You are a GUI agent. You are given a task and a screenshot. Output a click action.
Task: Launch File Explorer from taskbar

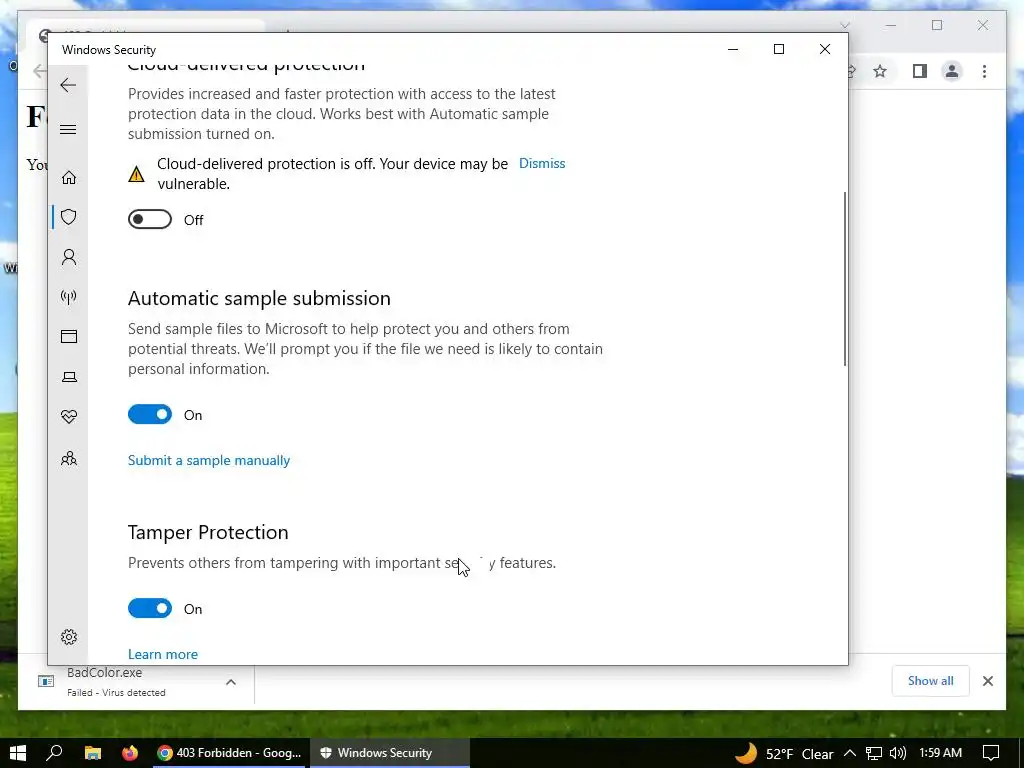(93, 753)
